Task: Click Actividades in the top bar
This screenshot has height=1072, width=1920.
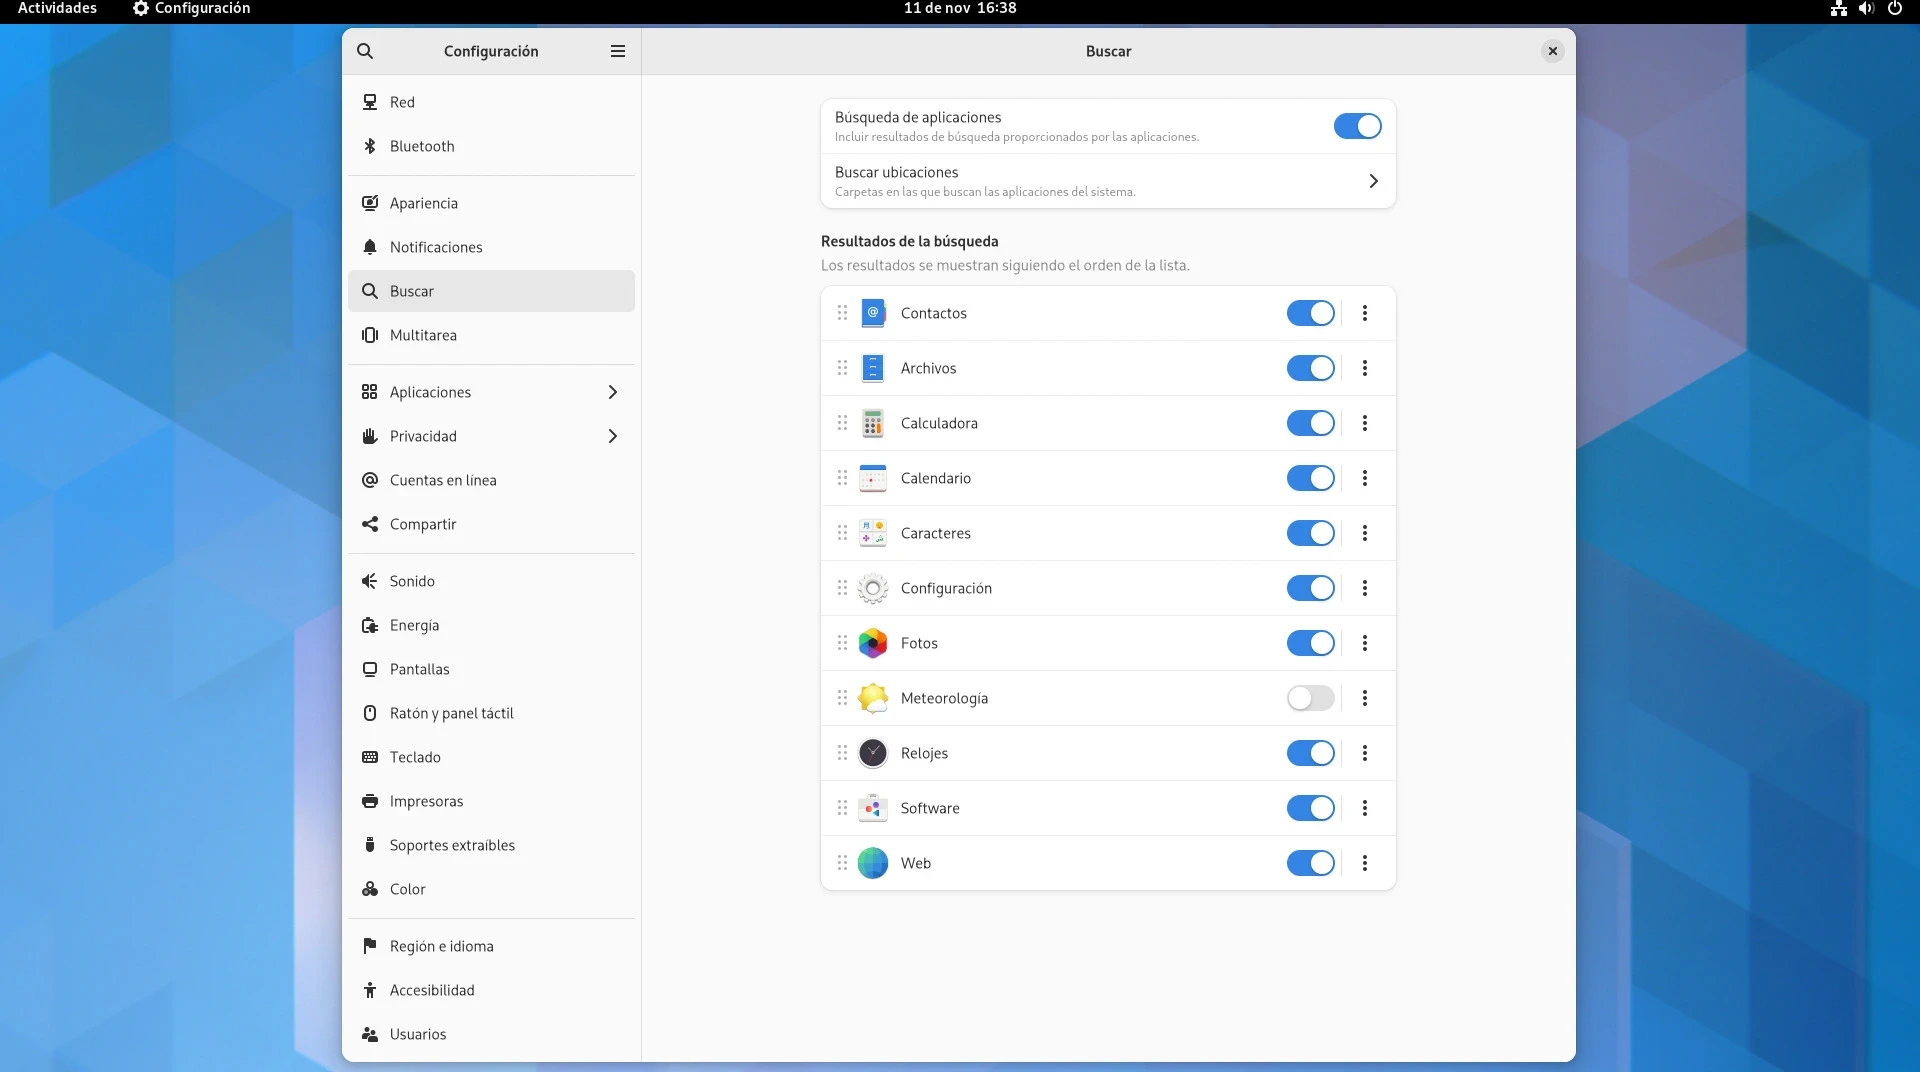Action: [x=57, y=9]
